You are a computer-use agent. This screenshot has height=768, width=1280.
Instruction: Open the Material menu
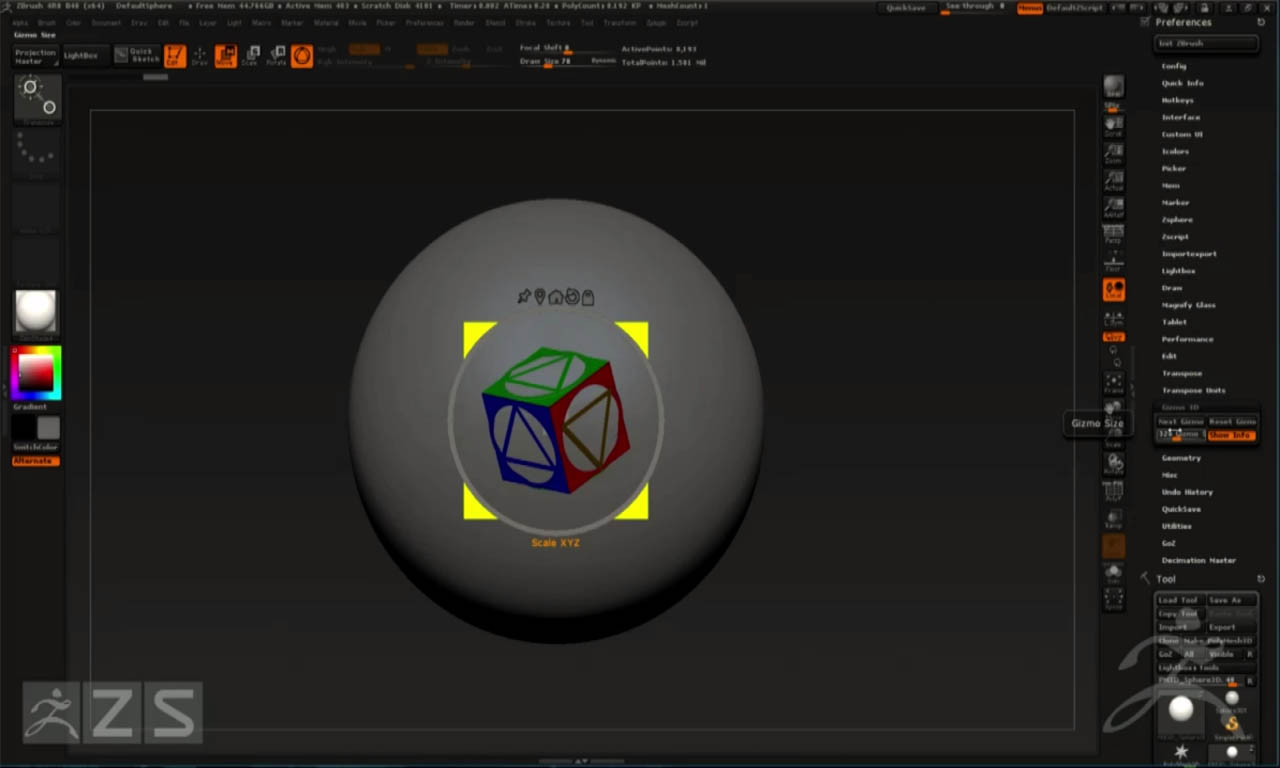[x=326, y=22]
